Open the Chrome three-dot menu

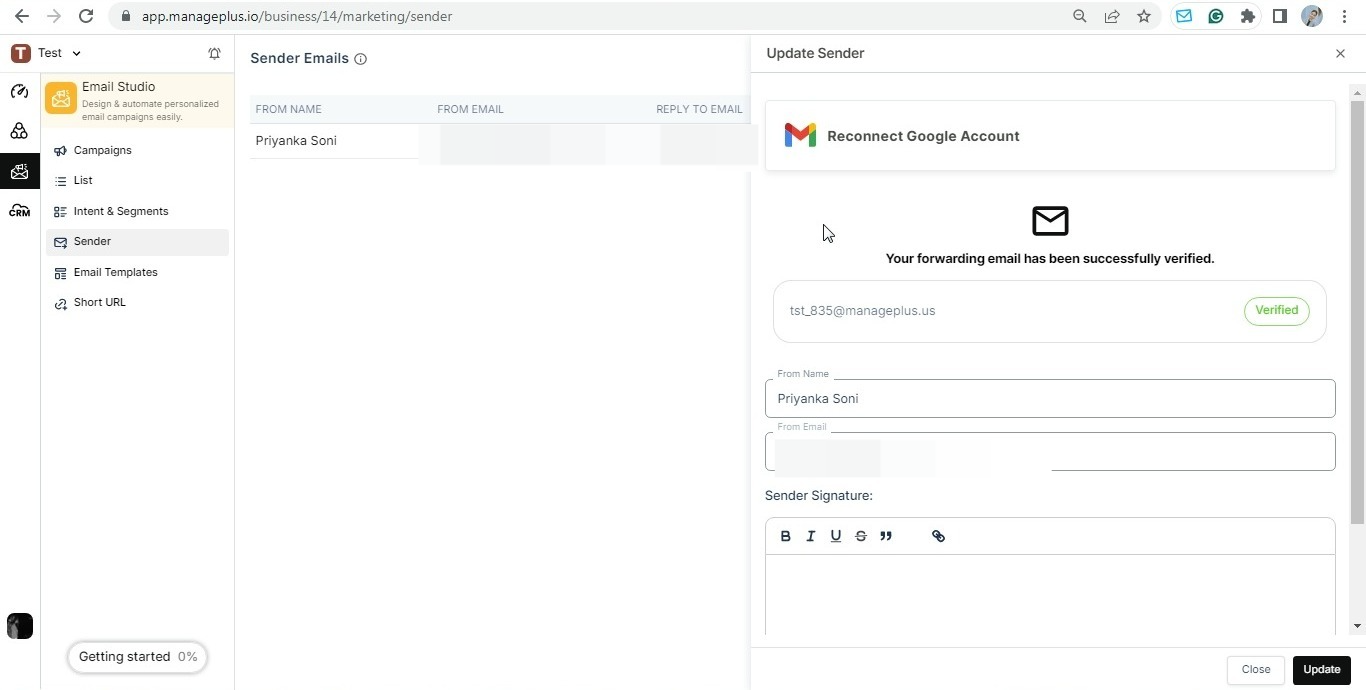coord(1345,16)
